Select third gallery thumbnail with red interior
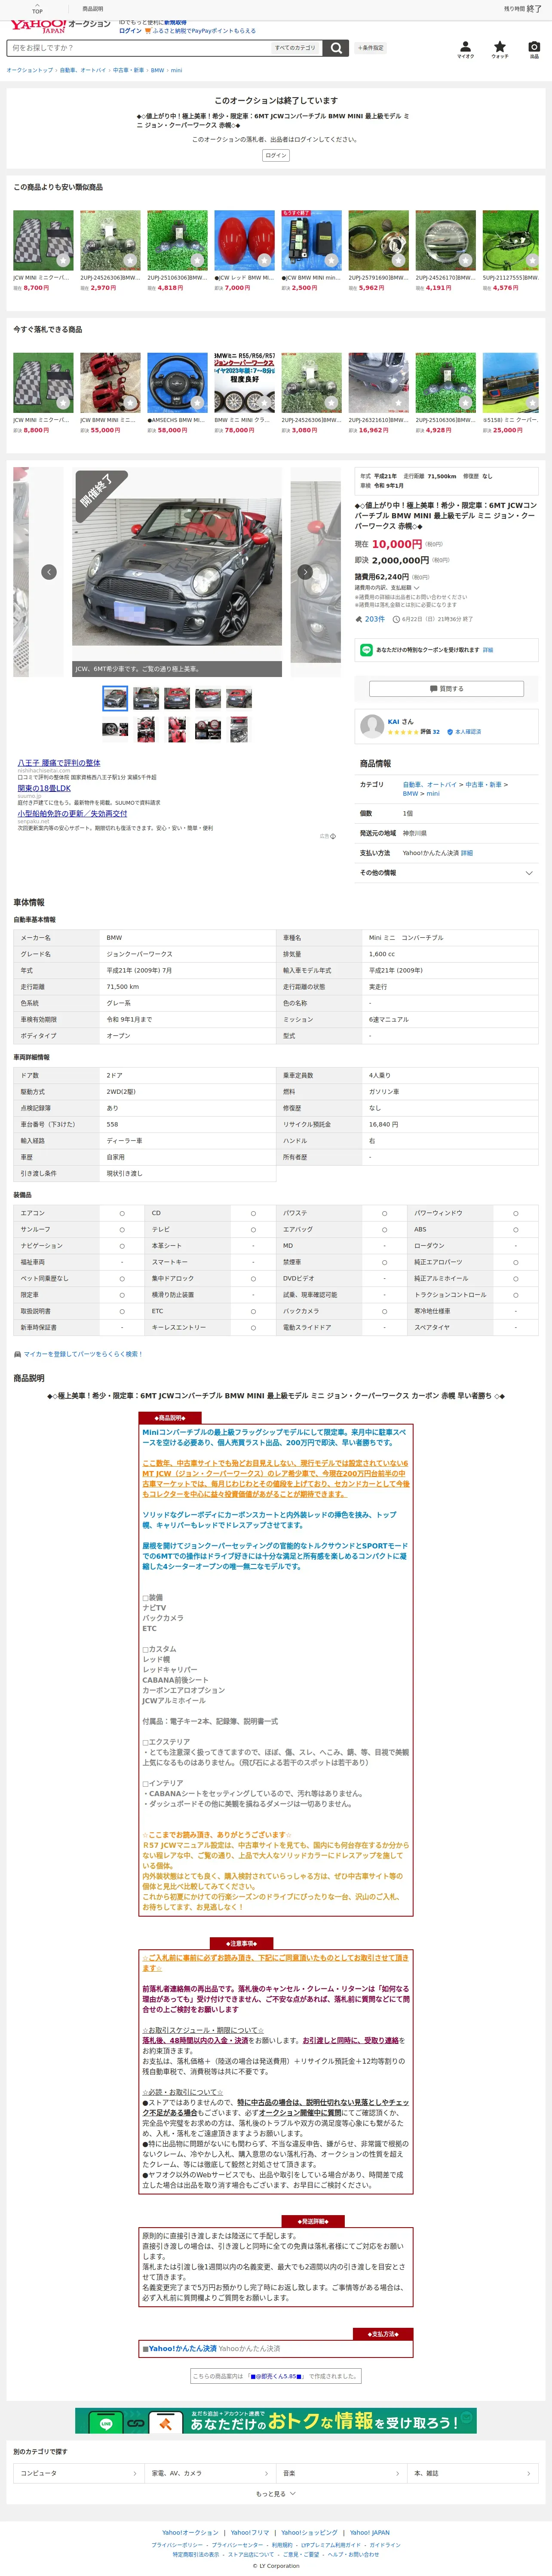This screenshot has width=552, height=2576. click(177, 698)
